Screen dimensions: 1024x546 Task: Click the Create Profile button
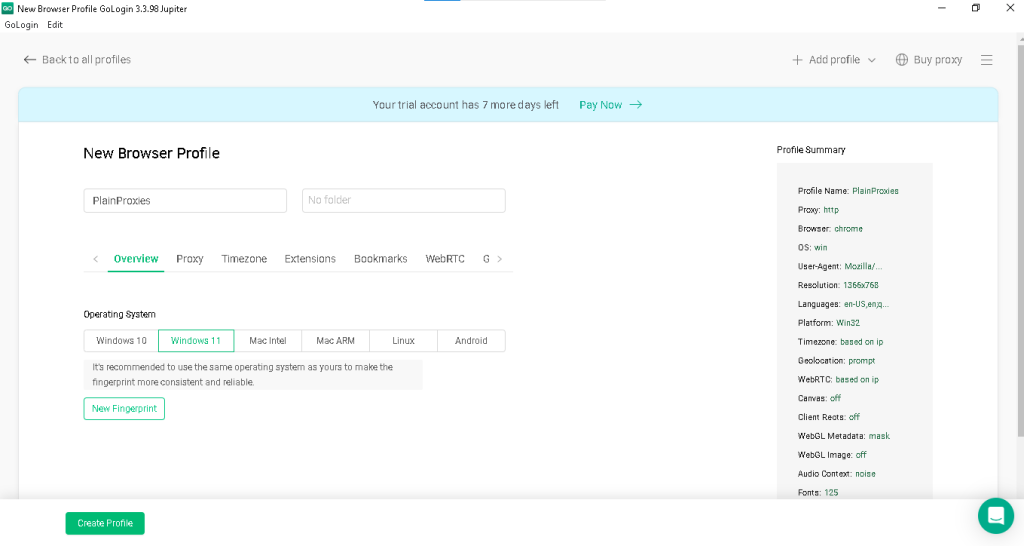[105, 523]
